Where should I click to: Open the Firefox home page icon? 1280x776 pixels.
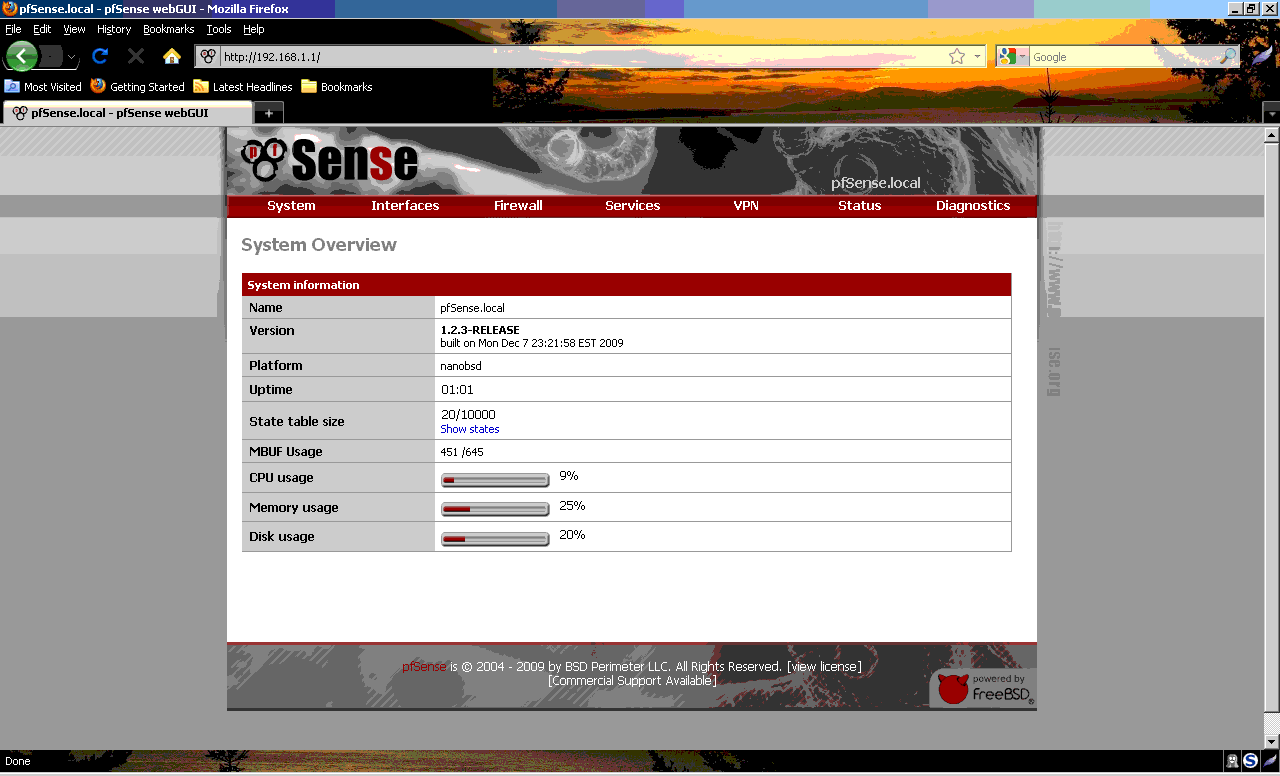[x=172, y=56]
